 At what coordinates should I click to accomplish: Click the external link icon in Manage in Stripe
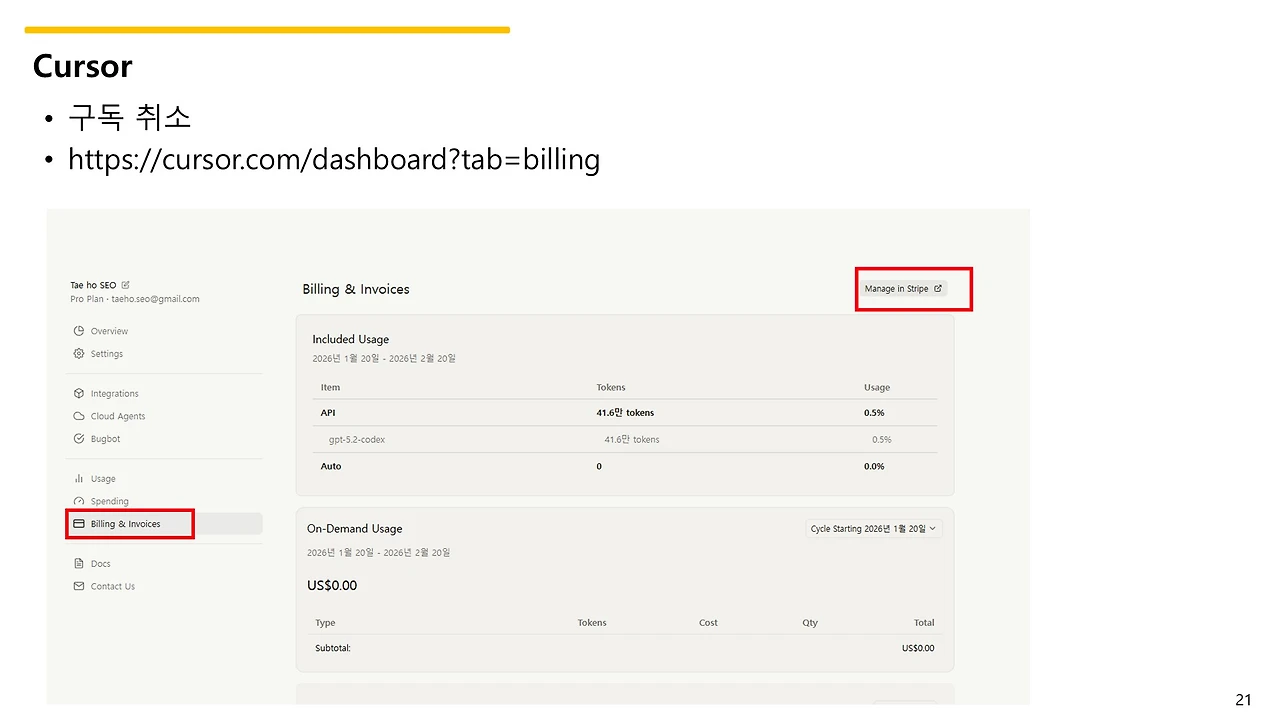(938, 289)
